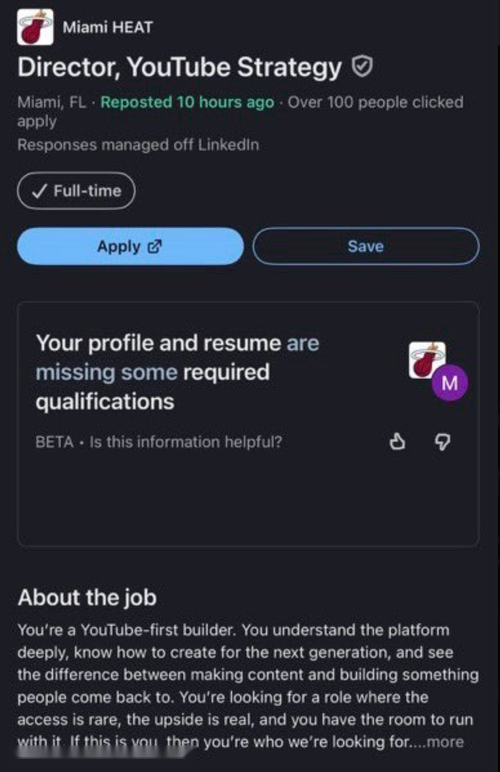Click the verified shield badge beside job title
500x772 pixels.
tap(362, 66)
